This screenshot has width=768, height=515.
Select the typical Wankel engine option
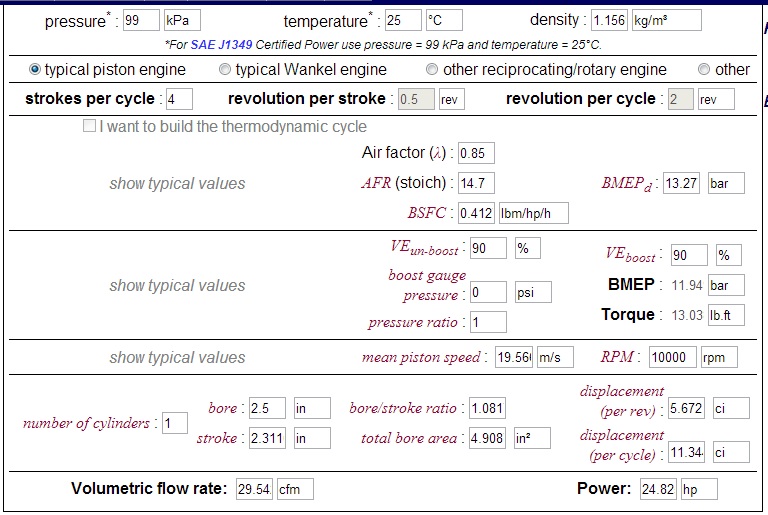[225, 70]
